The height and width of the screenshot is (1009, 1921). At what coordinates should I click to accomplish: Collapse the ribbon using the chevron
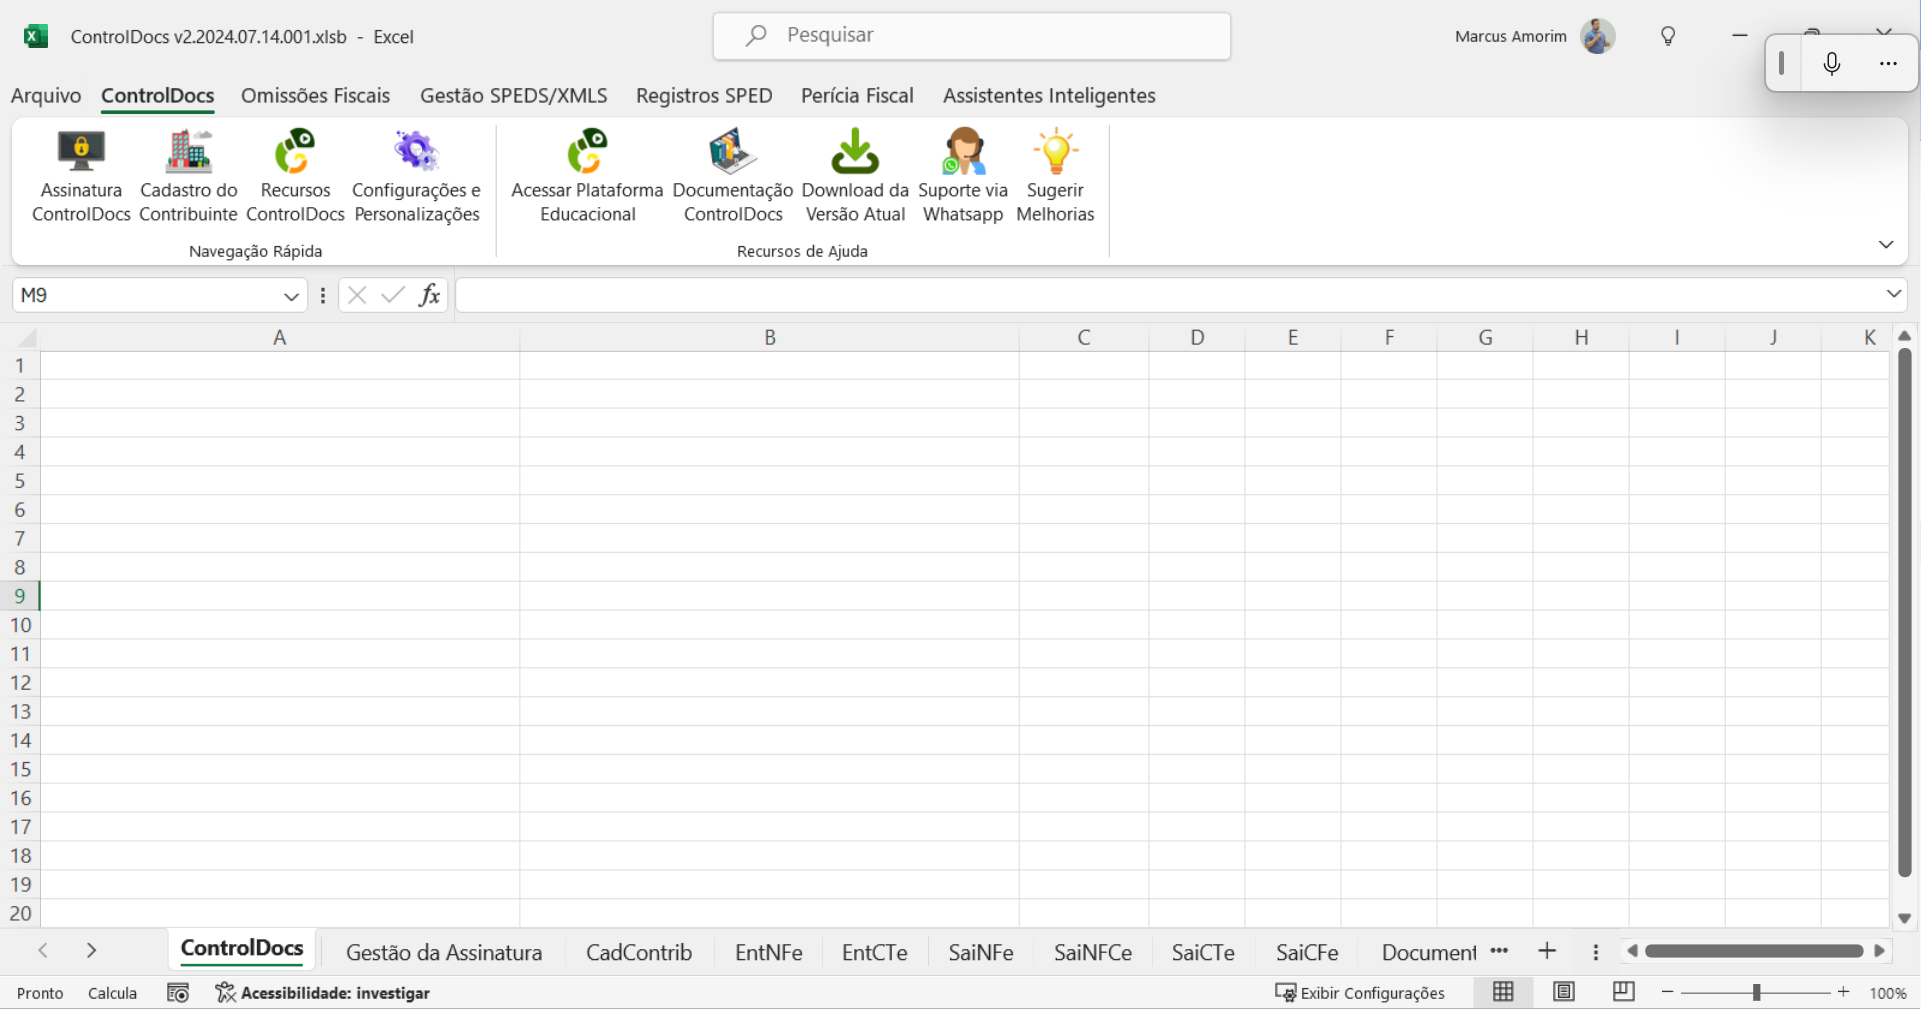(1885, 245)
